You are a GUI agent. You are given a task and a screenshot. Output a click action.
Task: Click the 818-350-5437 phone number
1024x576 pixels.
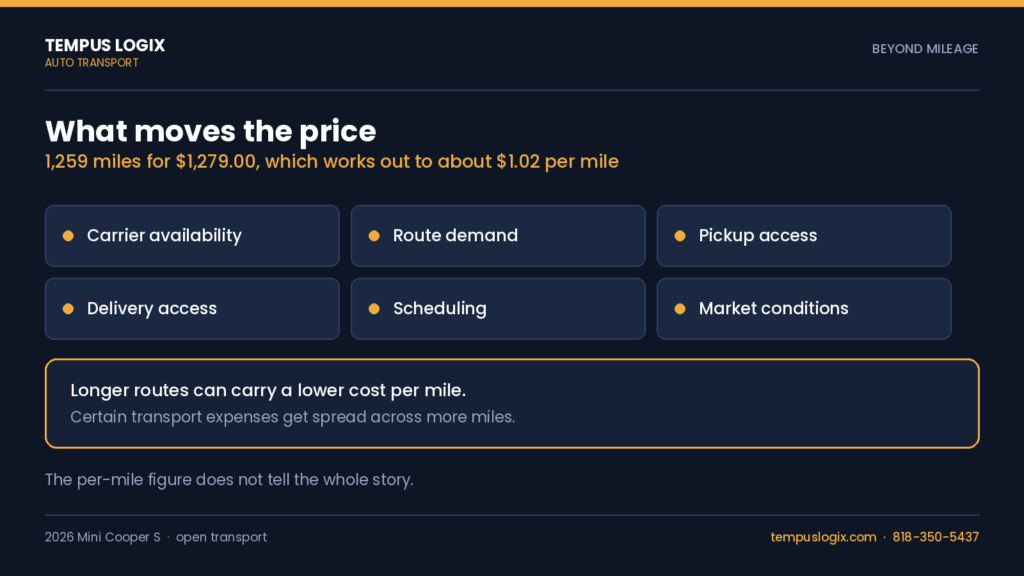(x=935, y=537)
